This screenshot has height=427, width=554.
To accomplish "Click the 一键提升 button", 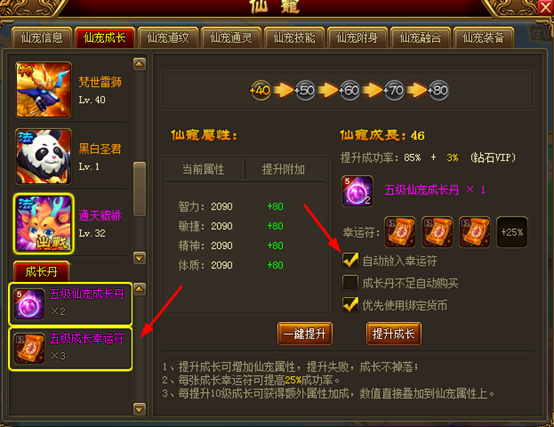I will [x=305, y=333].
